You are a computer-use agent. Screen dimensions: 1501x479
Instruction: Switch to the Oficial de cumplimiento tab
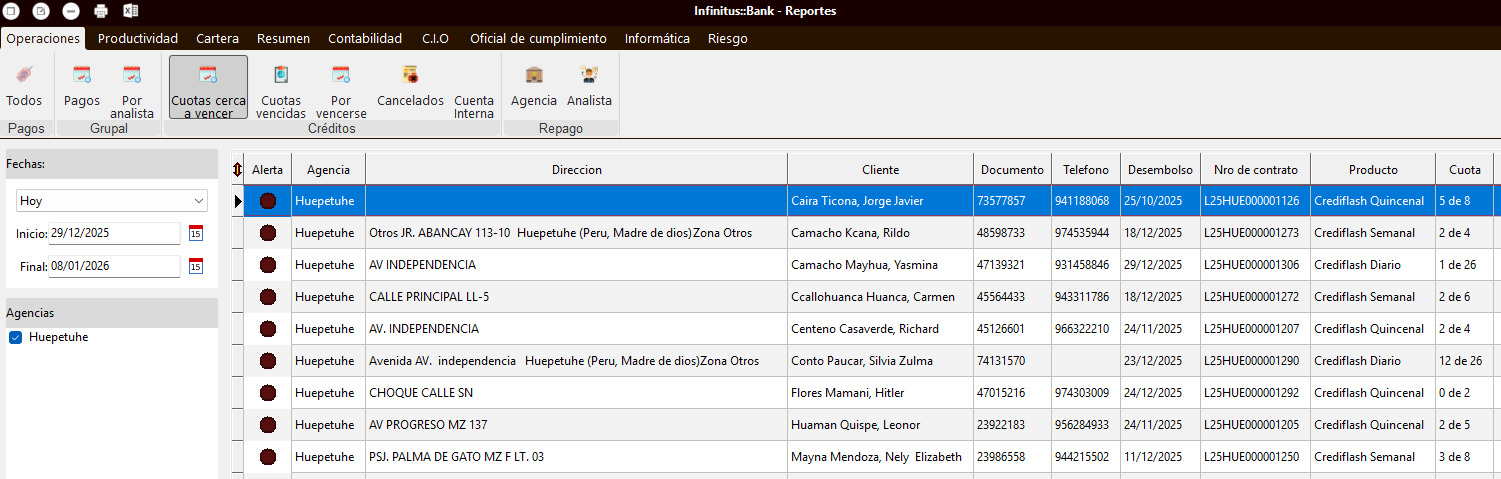[x=538, y=39]
